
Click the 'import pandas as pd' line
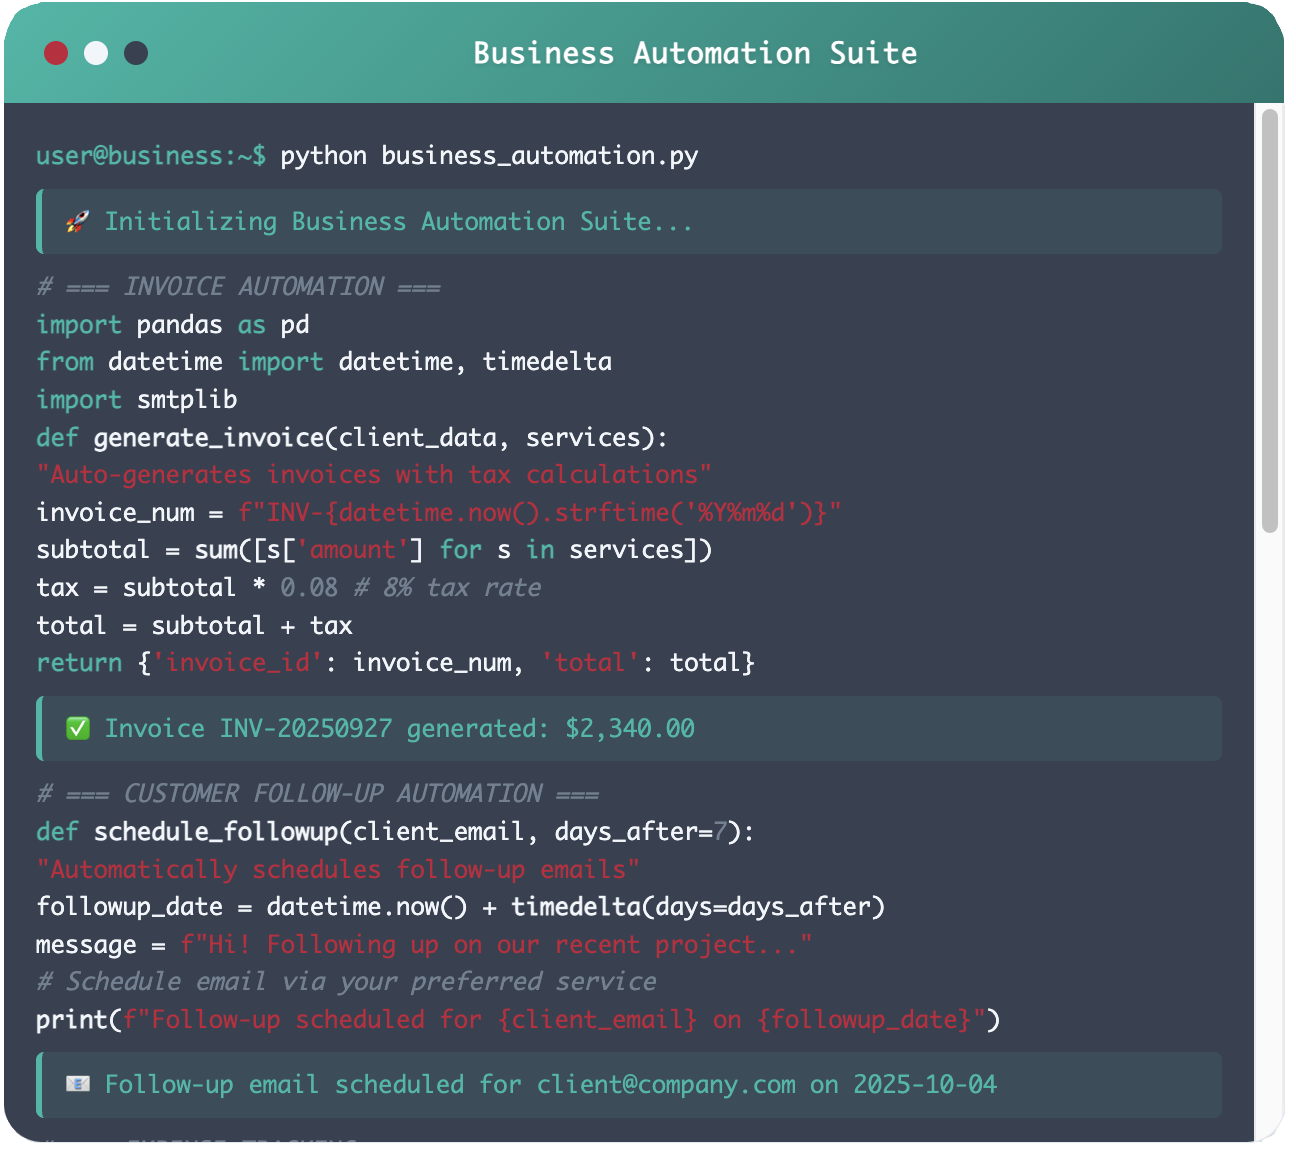pyautogui.click(x=173, y=325)
